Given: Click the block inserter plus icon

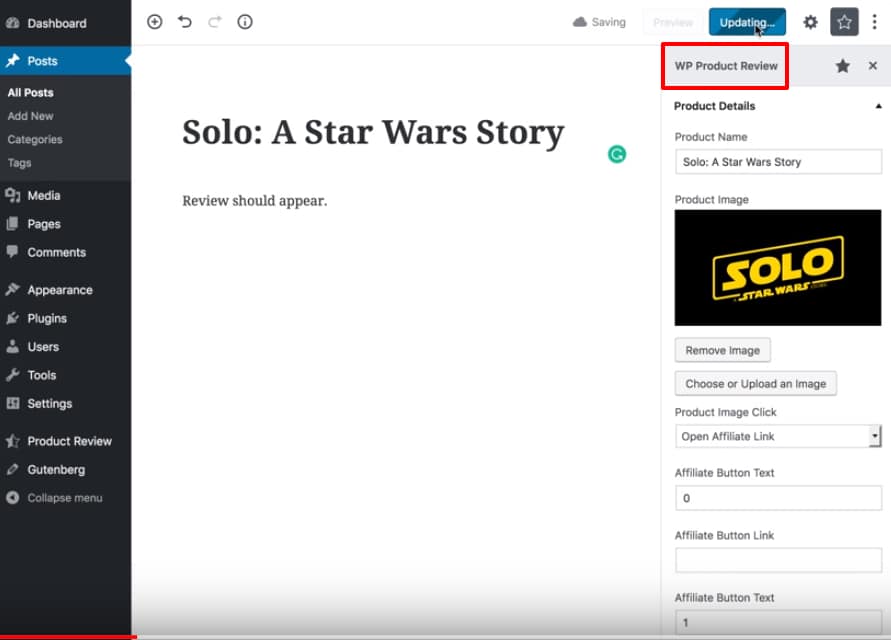Looking at the screenshot, I should (x=154, y=21).
